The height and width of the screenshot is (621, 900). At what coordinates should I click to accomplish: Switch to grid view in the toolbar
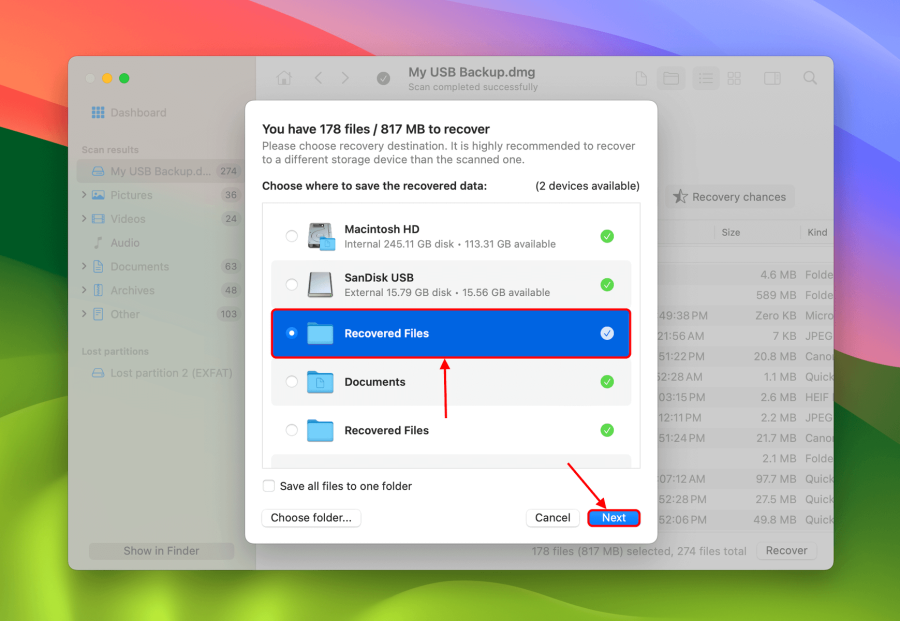click(735, 78)
